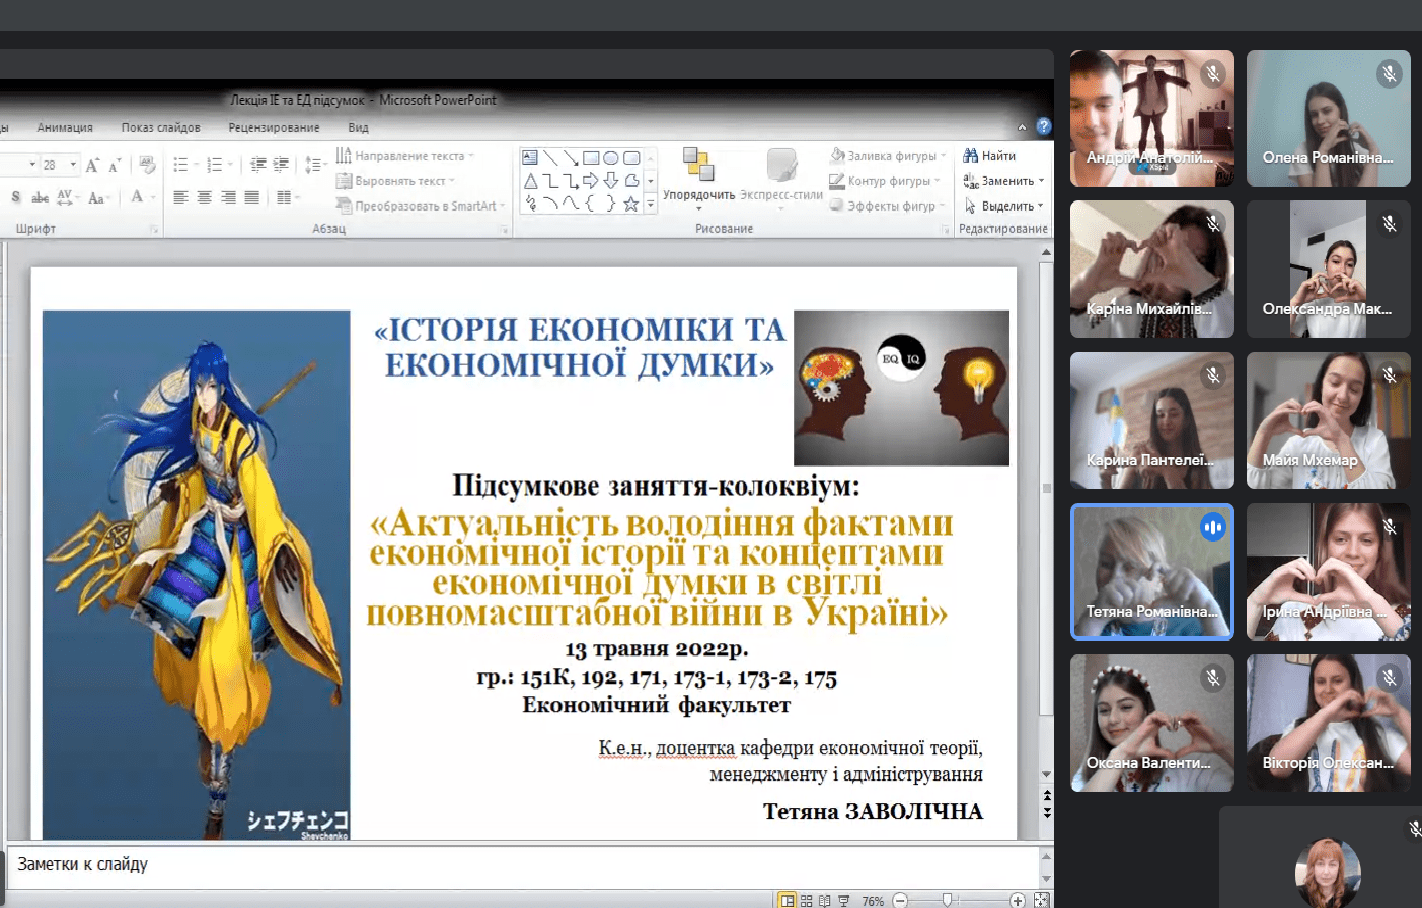Click the Экспресс-стили button
This screenshot has height=908, width=1422.
tap(781, 174)
